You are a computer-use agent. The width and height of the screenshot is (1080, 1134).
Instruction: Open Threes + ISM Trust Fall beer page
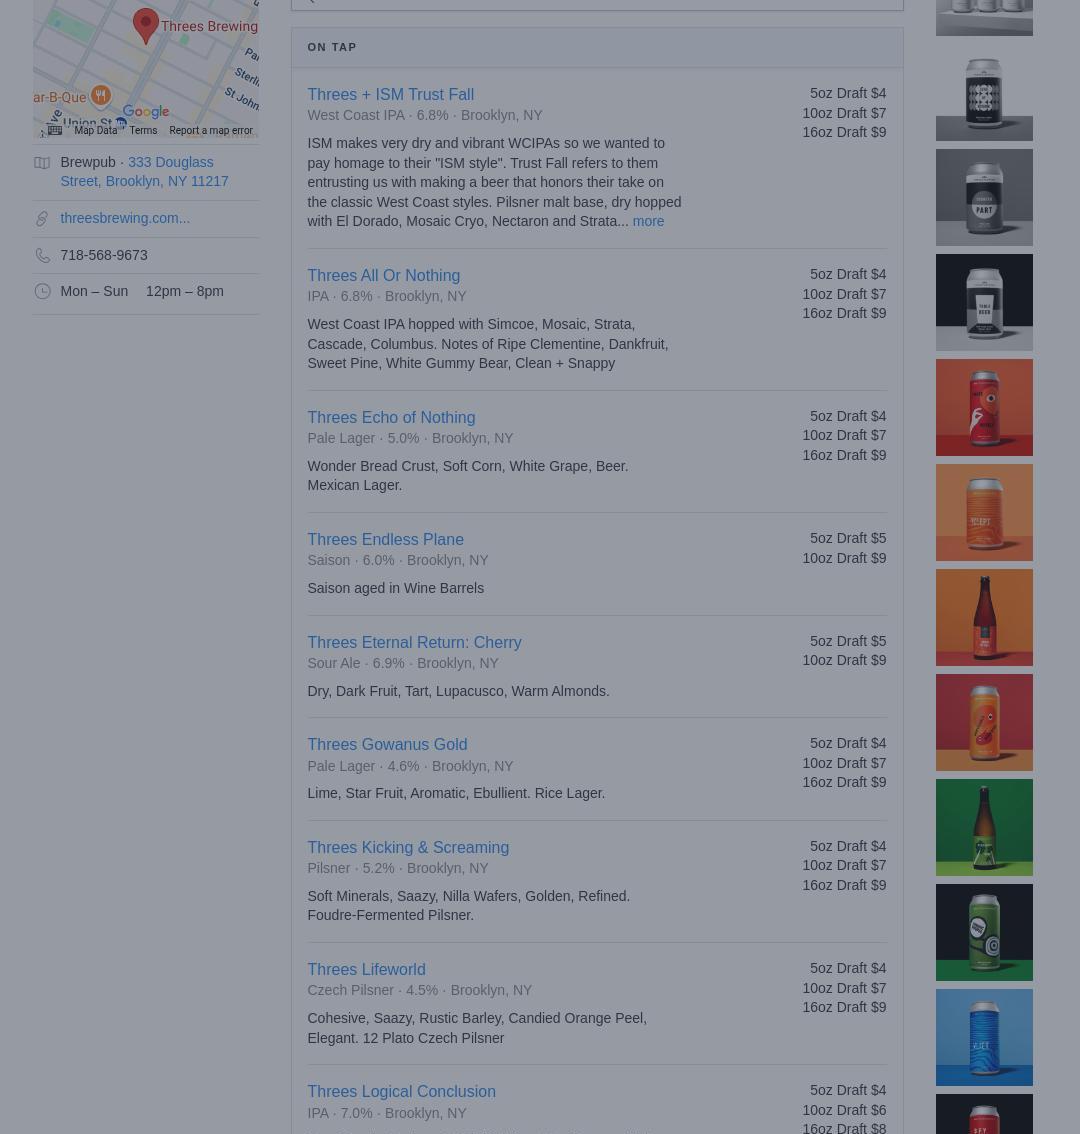pos(390,94)
